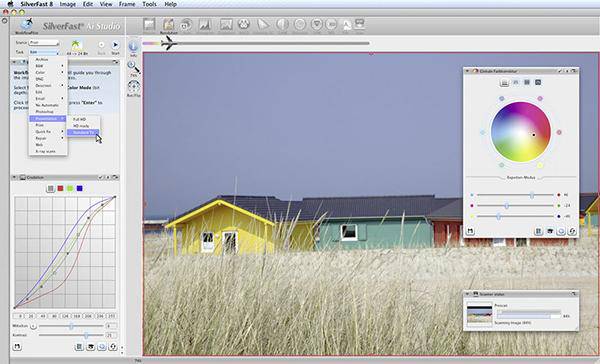Screen dimensions: 600x364
Task: Select Standard TV in Presentation submenu
Action: 83,132
